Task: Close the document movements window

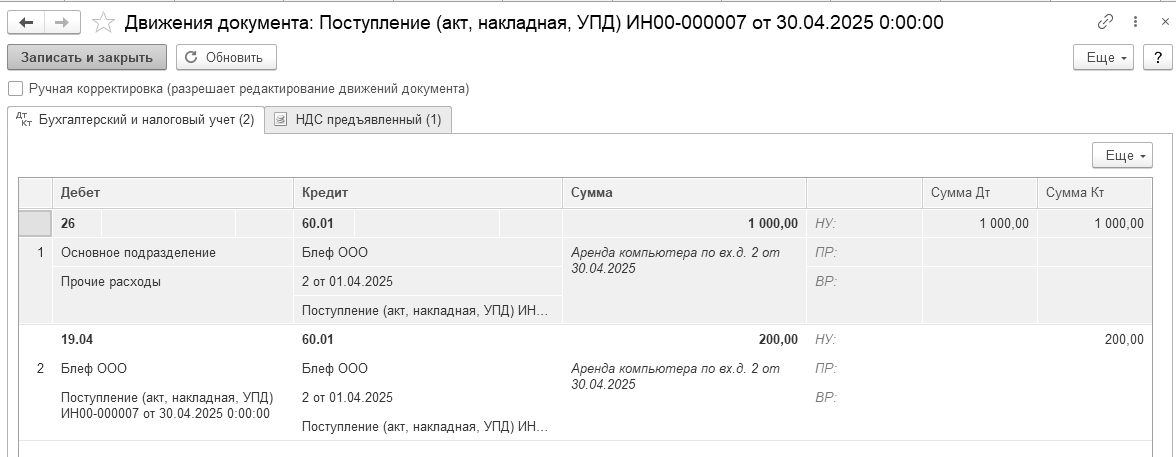Action: tap(1165, 23)
